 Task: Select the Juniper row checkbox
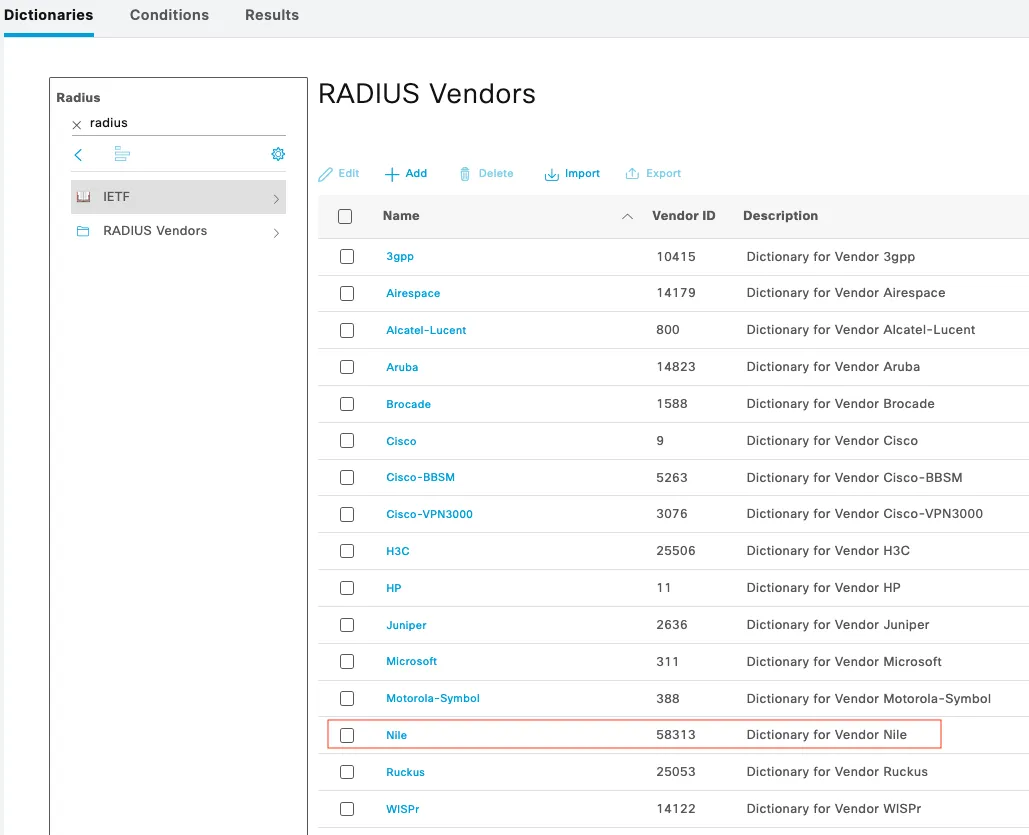tap(347, 625)
